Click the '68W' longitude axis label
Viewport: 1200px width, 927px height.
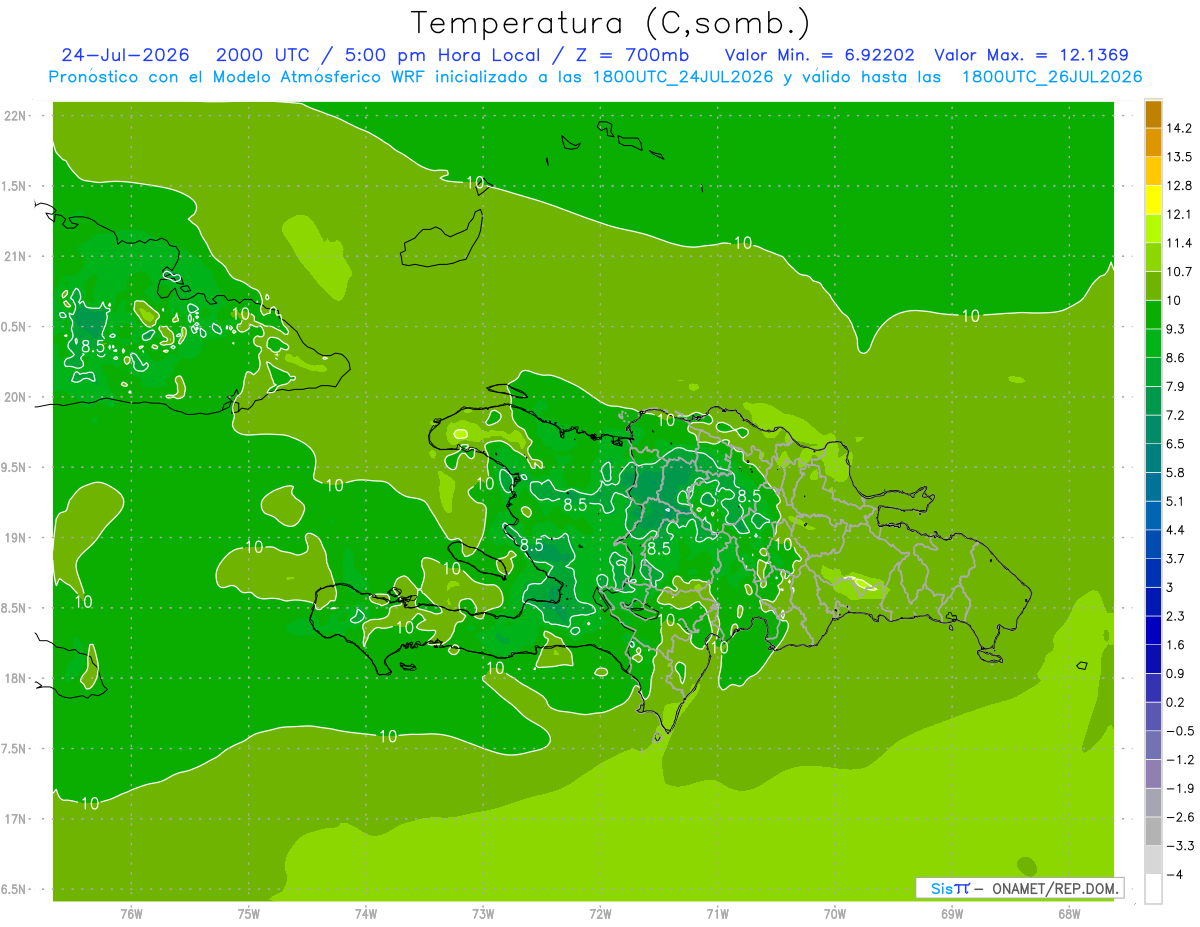1068,913
